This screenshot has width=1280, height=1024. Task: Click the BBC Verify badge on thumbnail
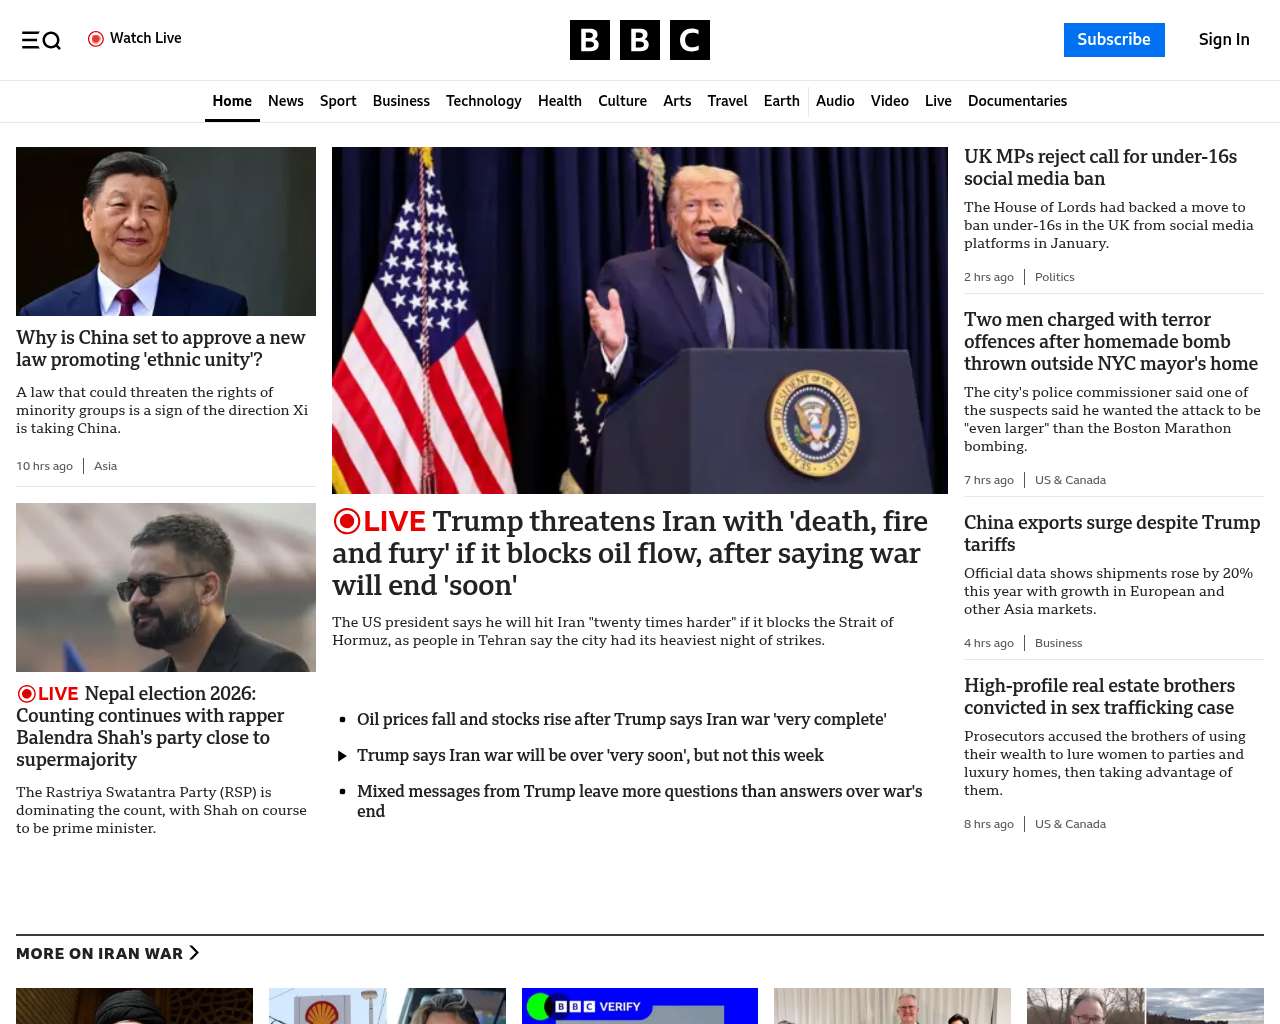tap(597, 1006)
